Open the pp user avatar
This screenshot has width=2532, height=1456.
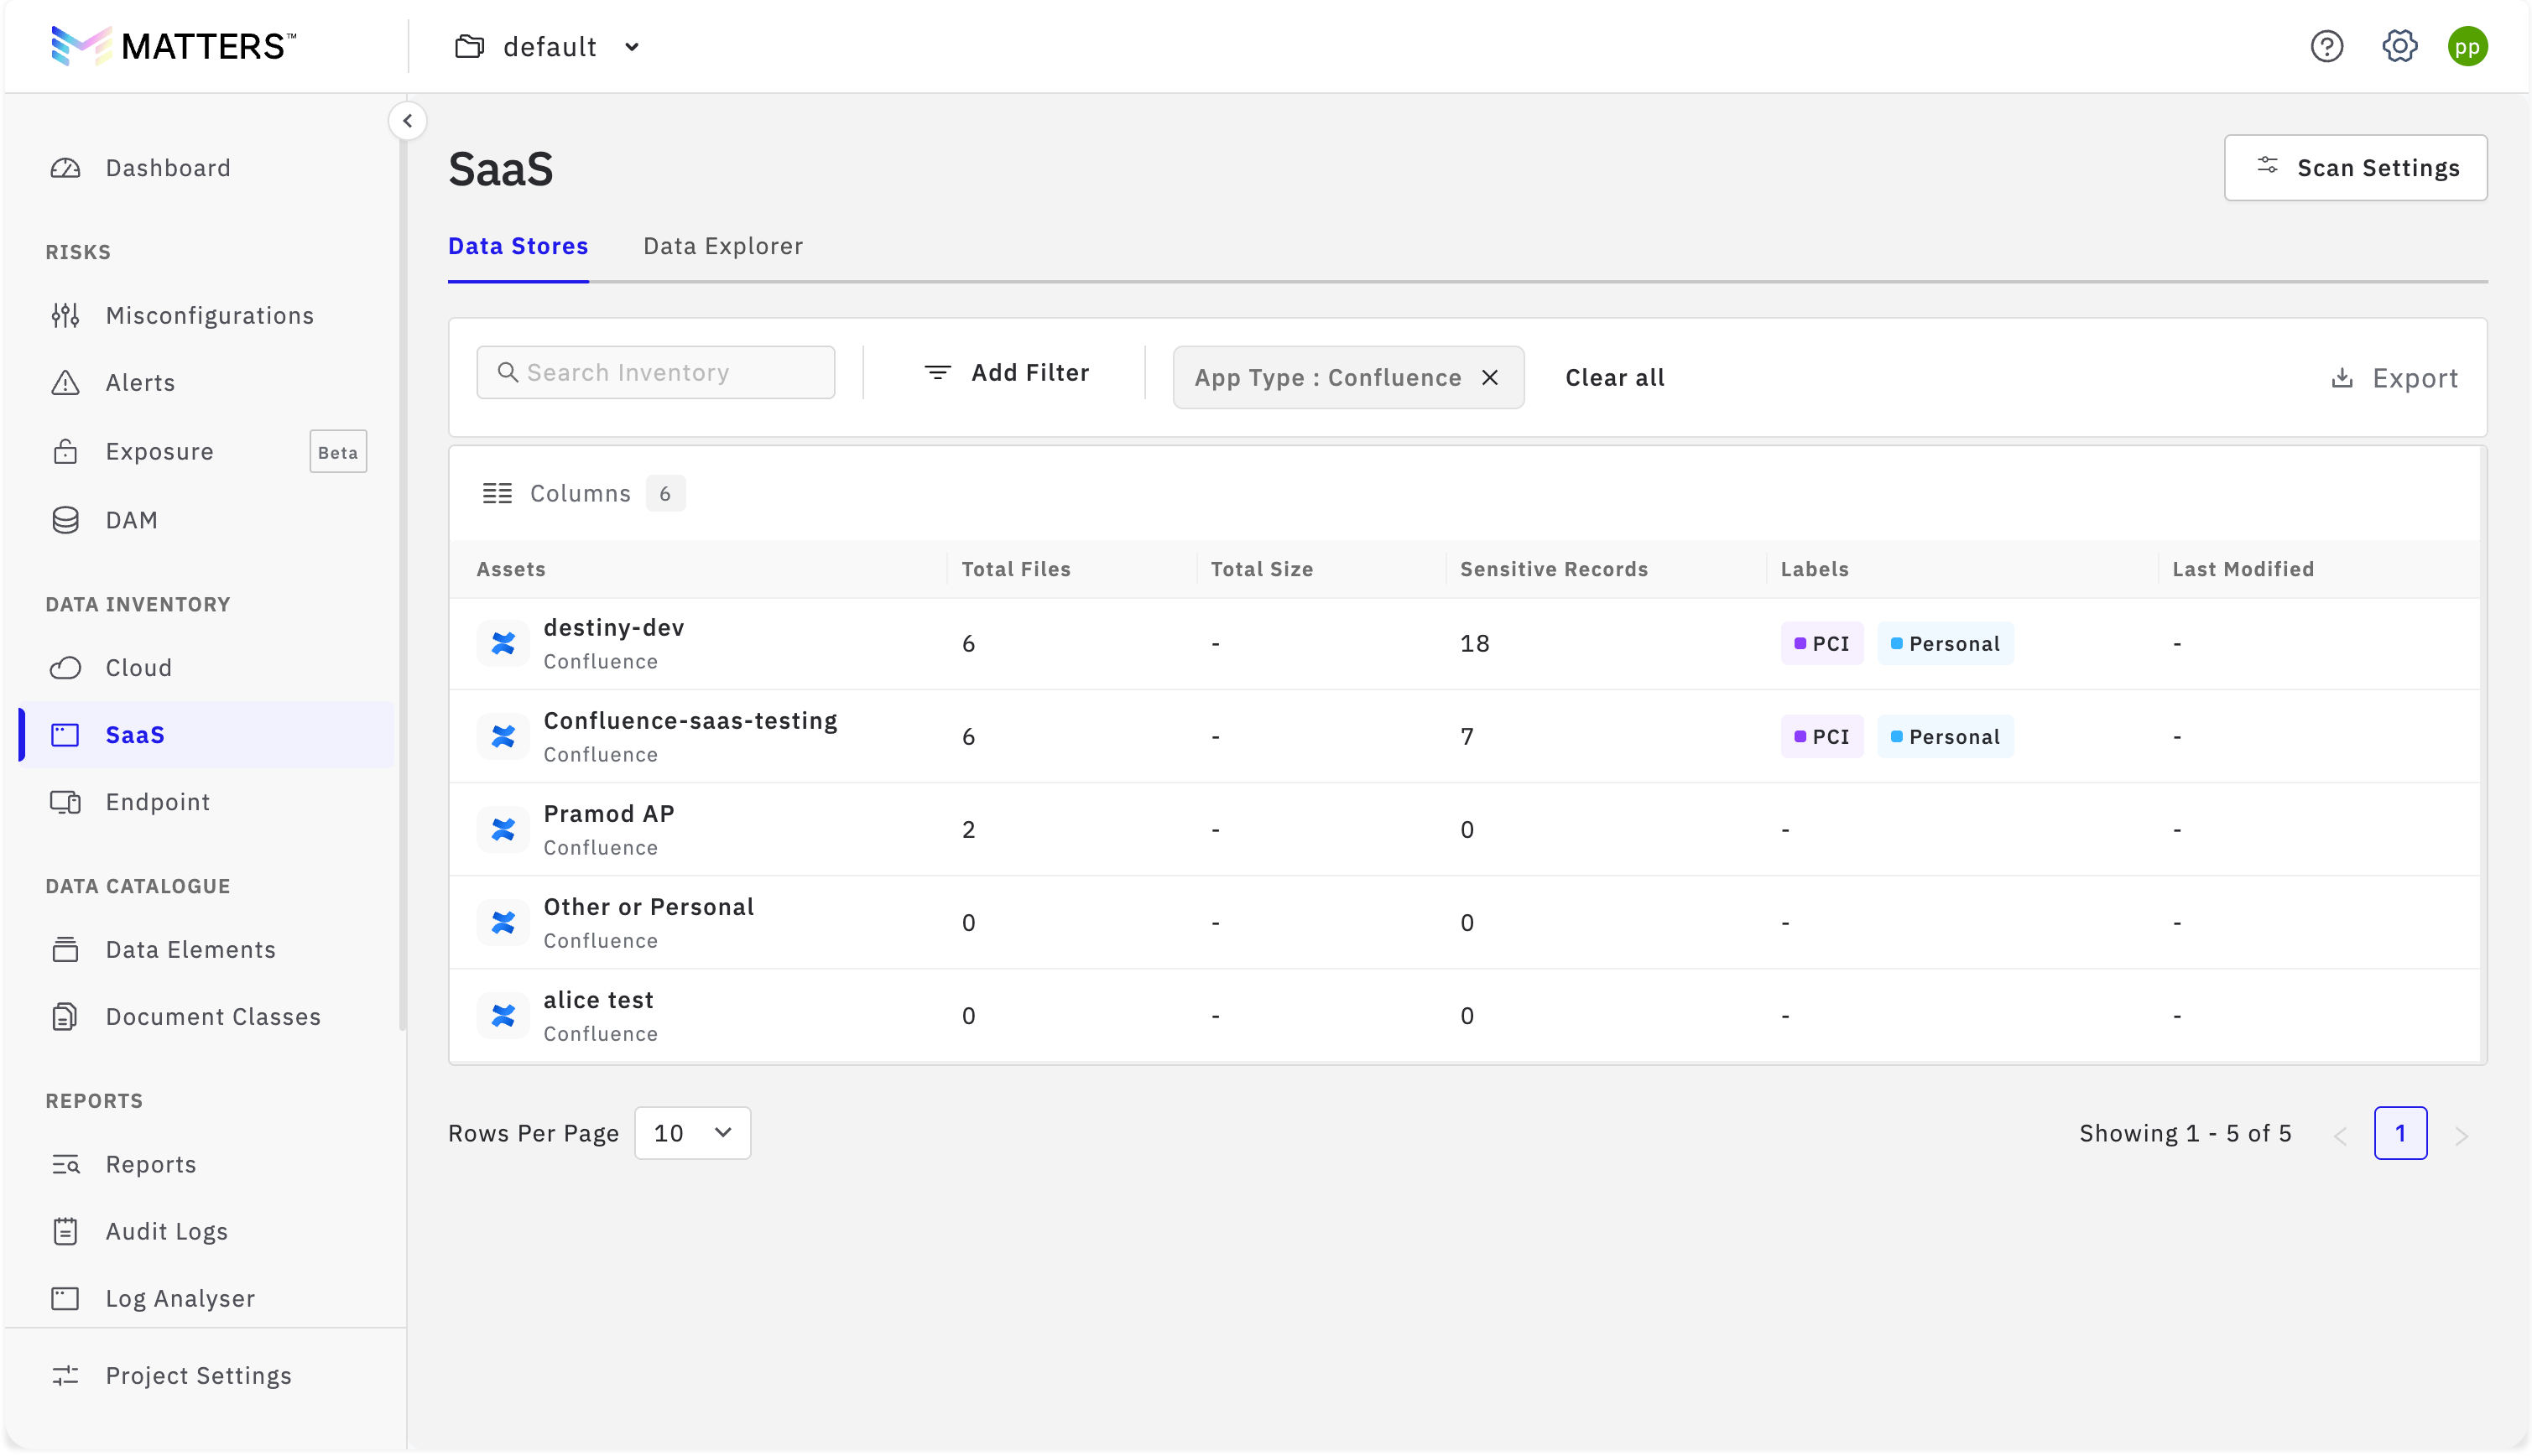pos(2467,46)
